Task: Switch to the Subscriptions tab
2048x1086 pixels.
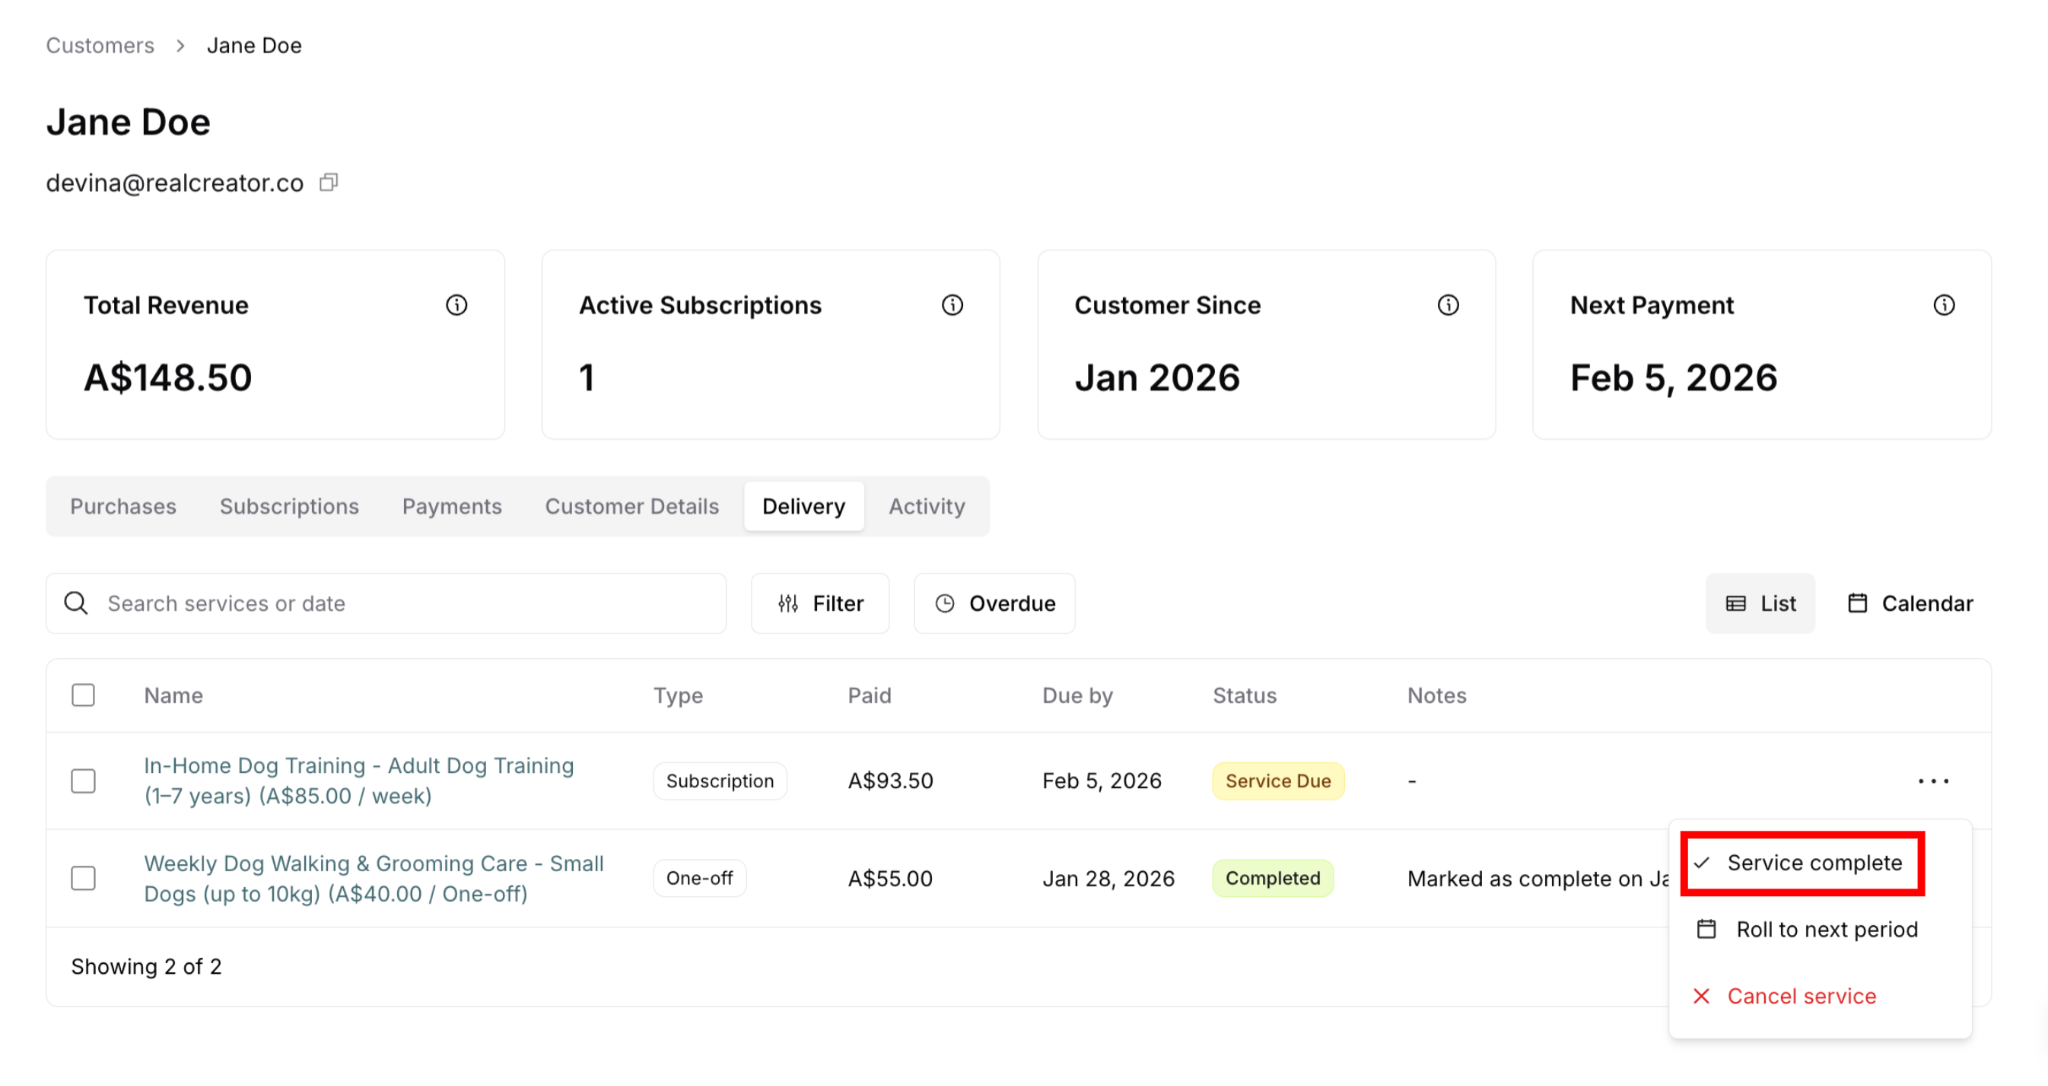Action: [289, 506]
